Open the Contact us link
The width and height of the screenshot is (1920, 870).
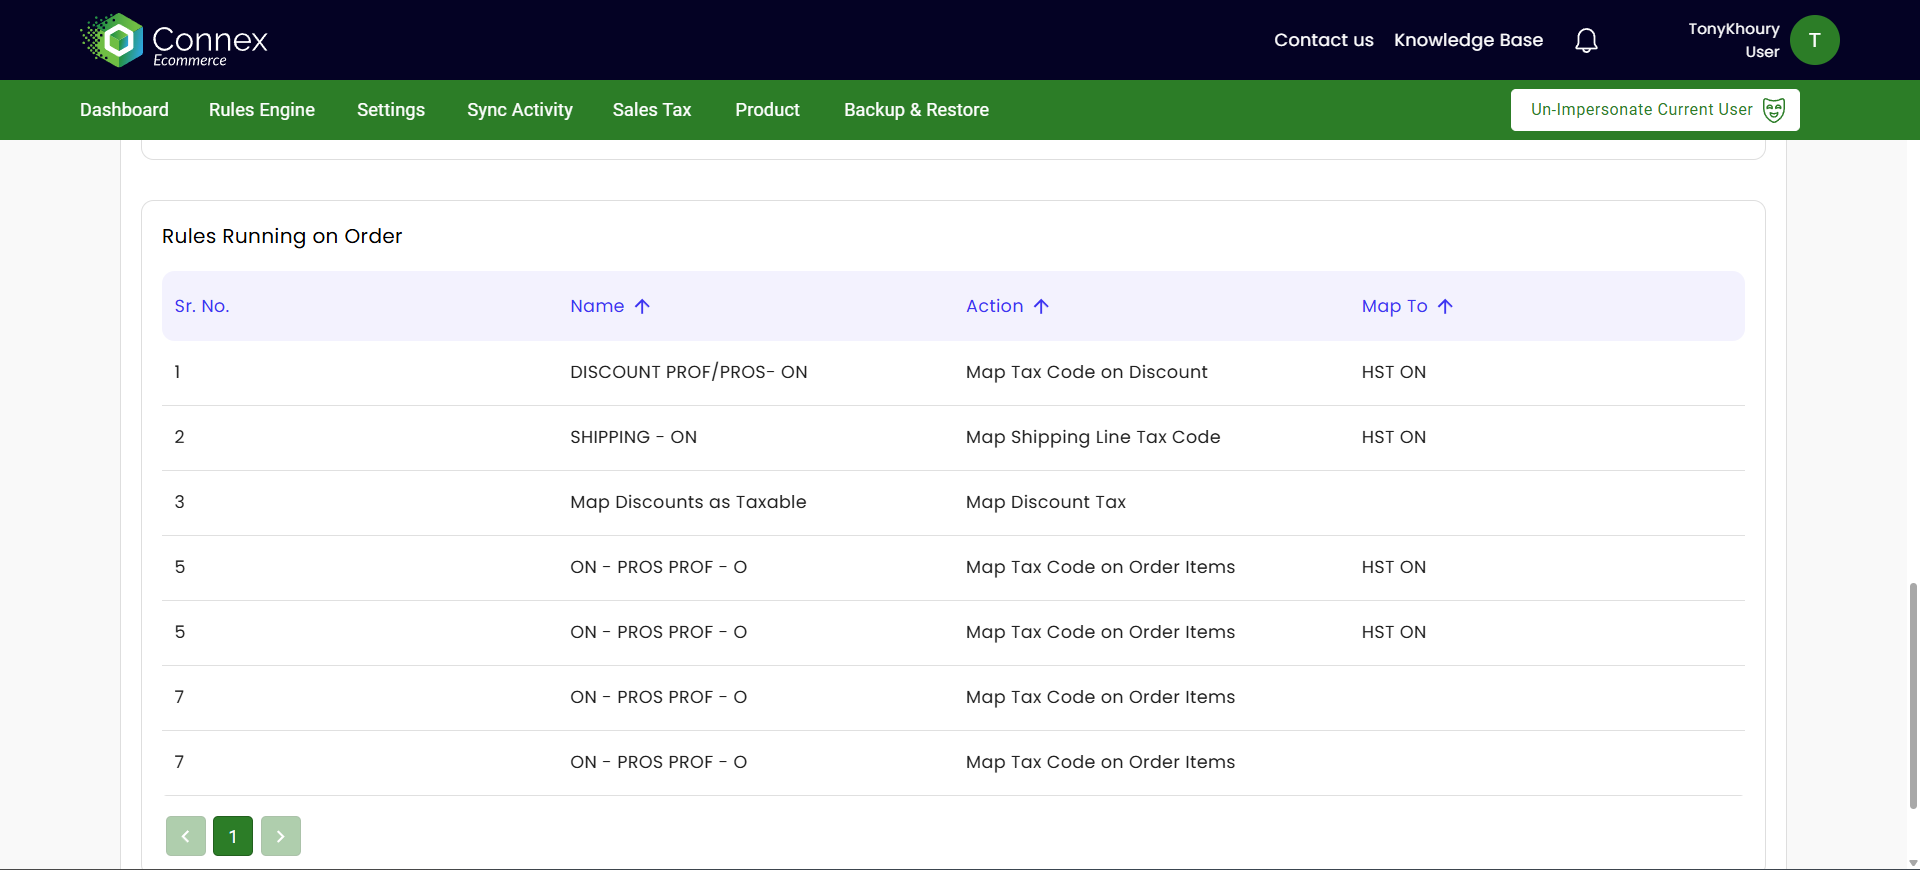[x=1323, y=40]
